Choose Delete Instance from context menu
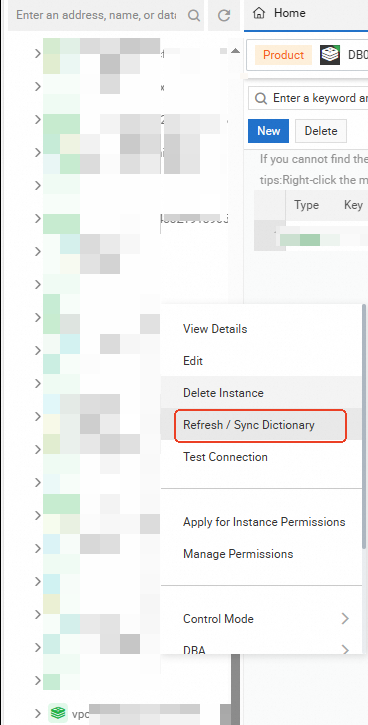Screen dimensions: 368x725 (x=223, y=393)
